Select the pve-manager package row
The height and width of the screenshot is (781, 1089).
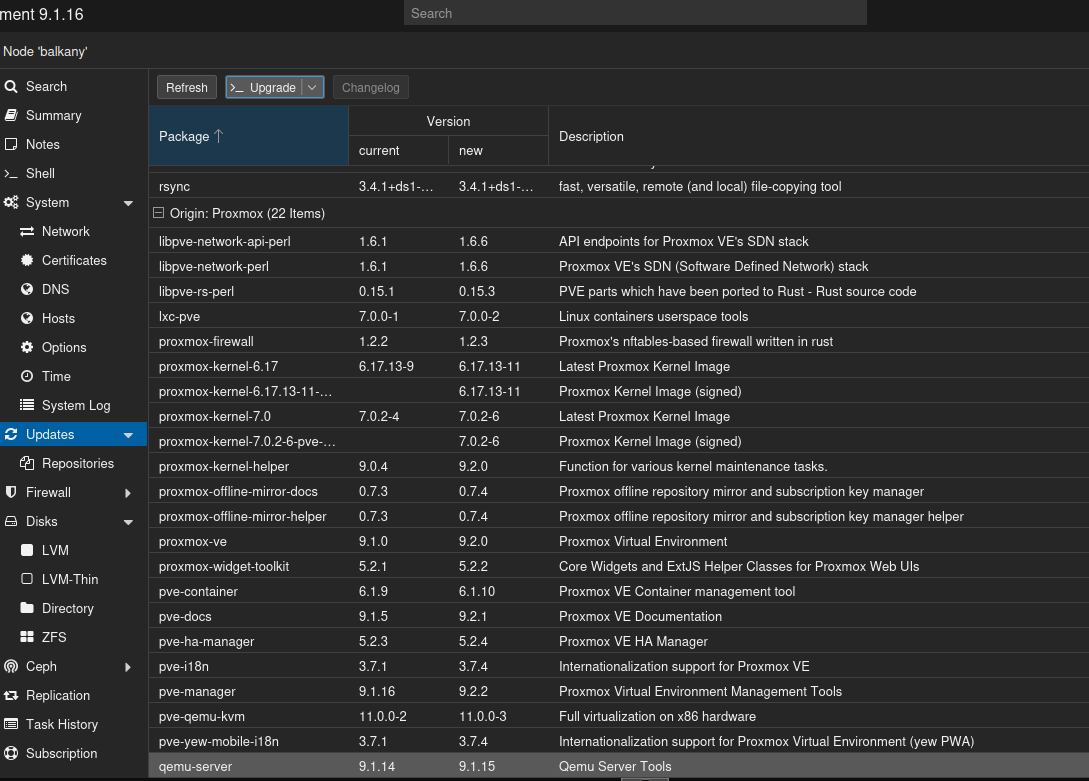619,691
